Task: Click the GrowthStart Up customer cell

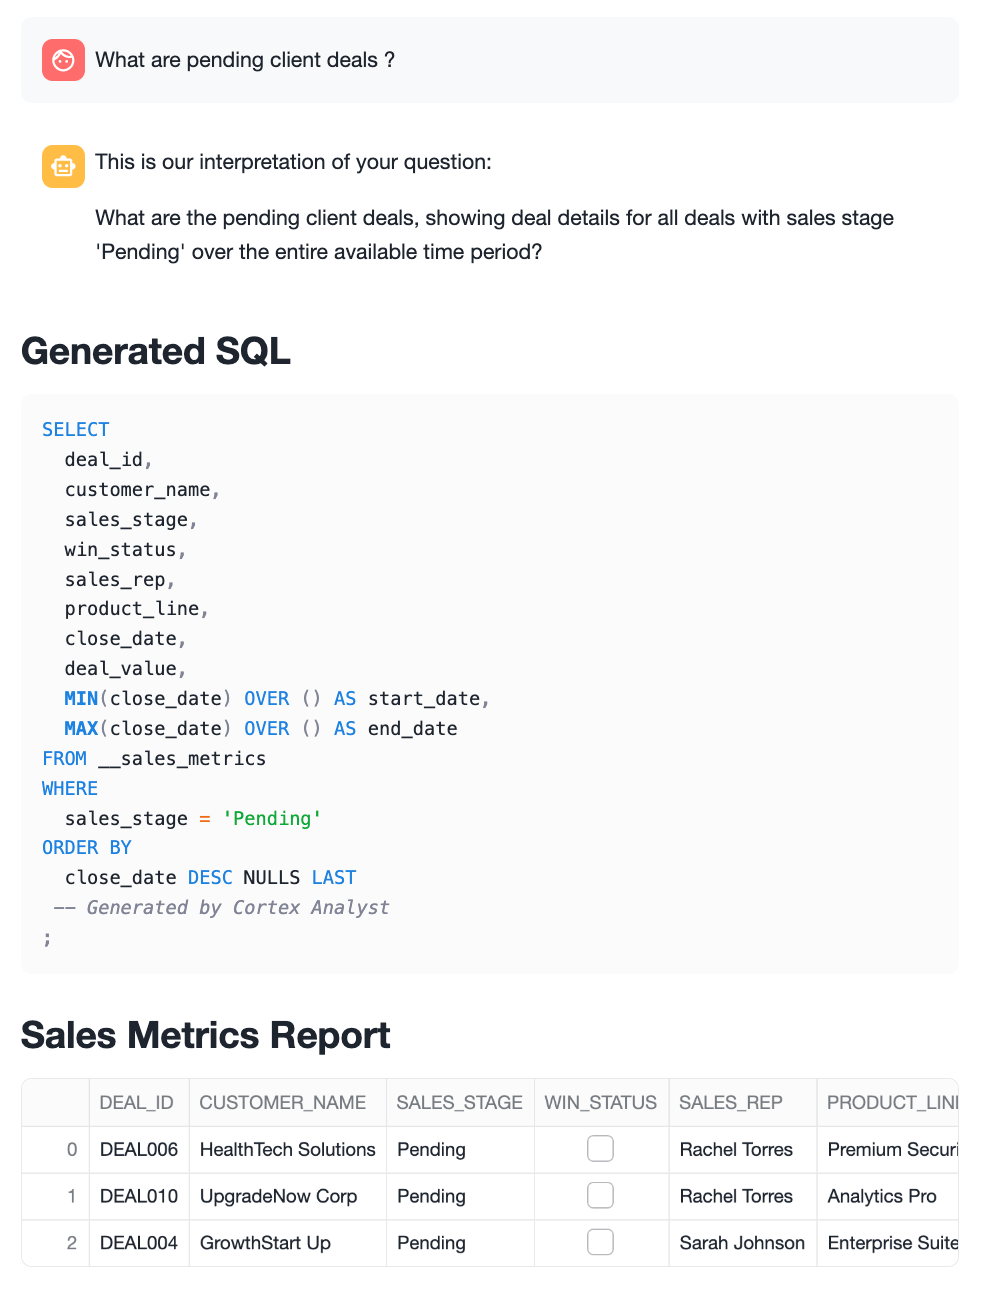Action: pos(265,1243)
